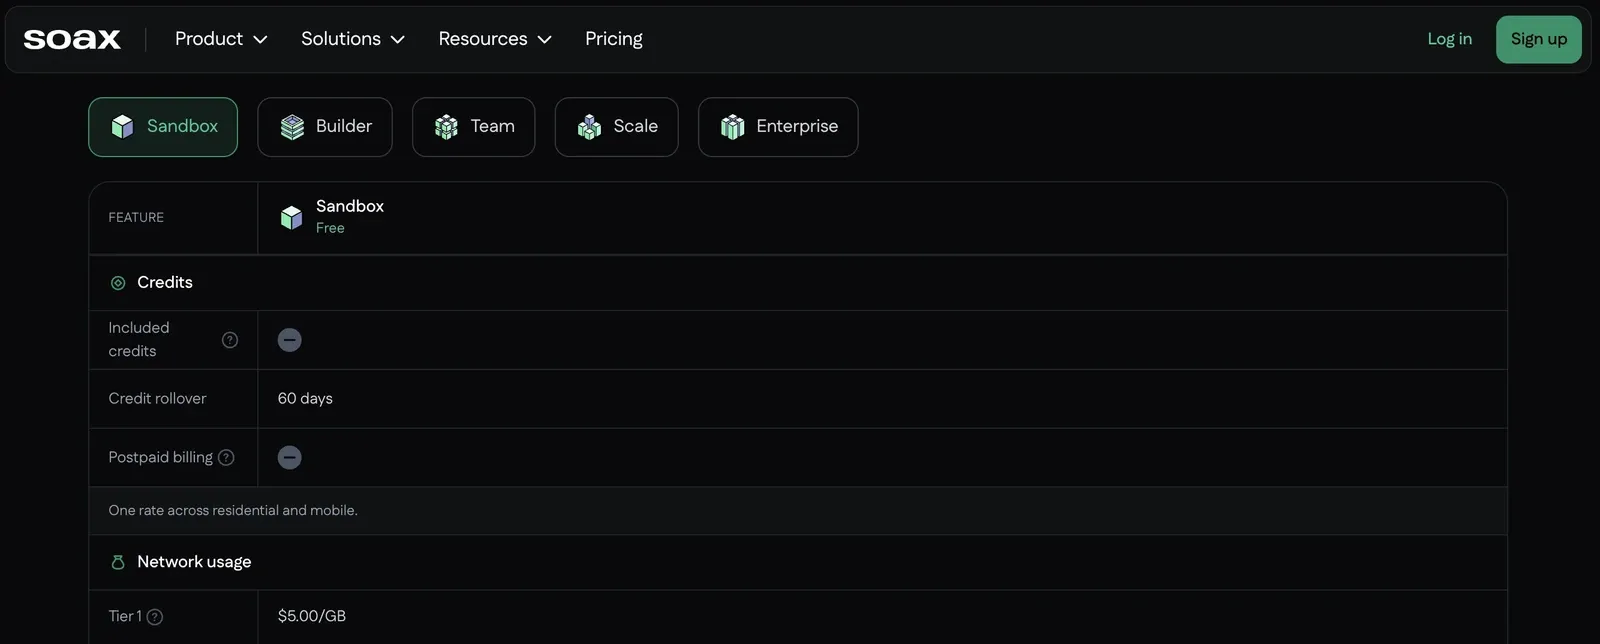Expand the Solutions menu
This screenshot has width=1600, height=644.
[353, 39]
